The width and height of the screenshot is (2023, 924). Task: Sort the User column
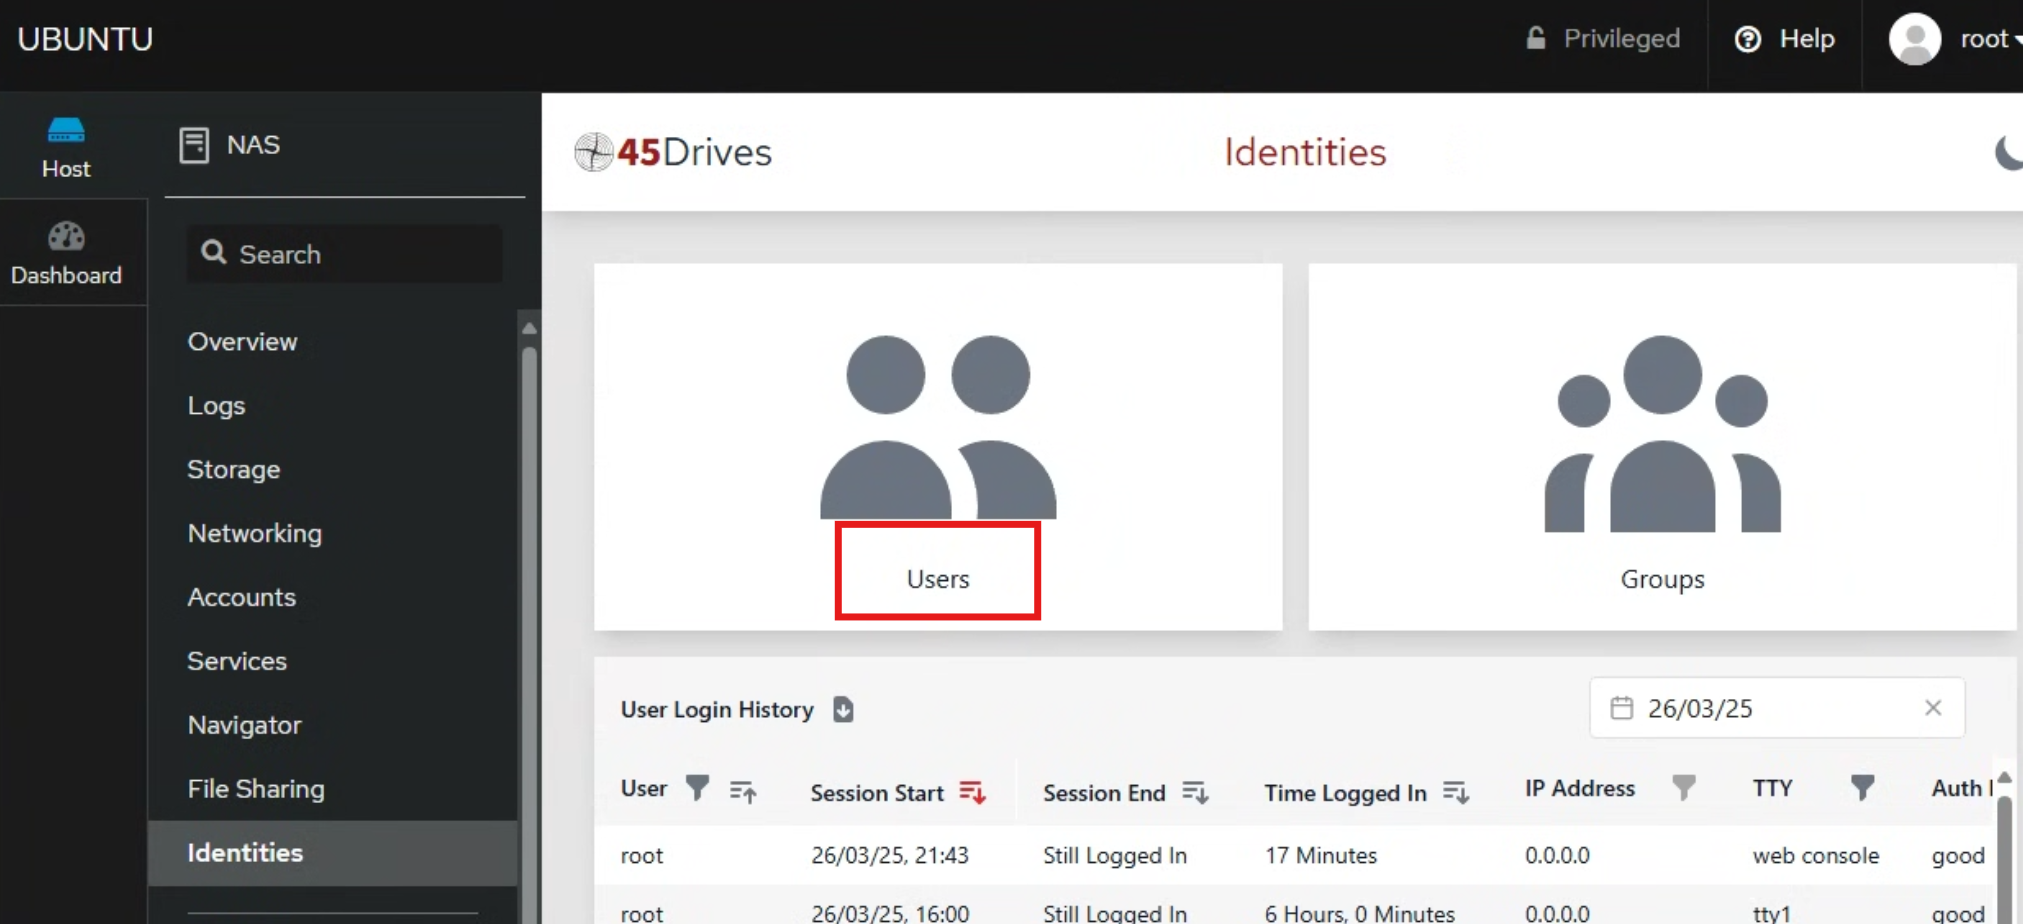[743, 792]
